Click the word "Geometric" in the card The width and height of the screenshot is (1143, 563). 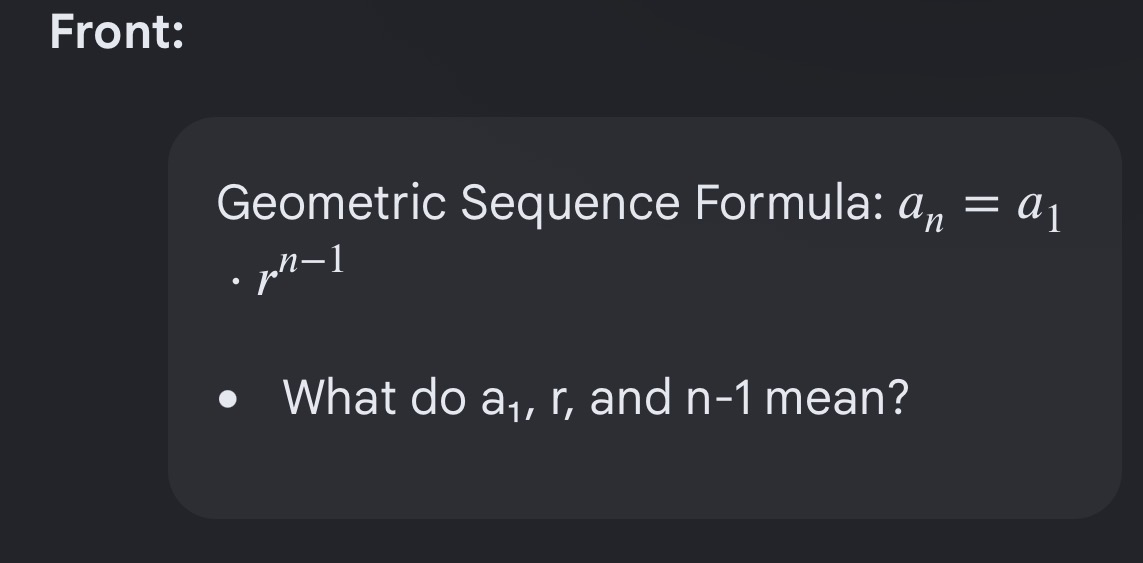[x=331, y=203]
